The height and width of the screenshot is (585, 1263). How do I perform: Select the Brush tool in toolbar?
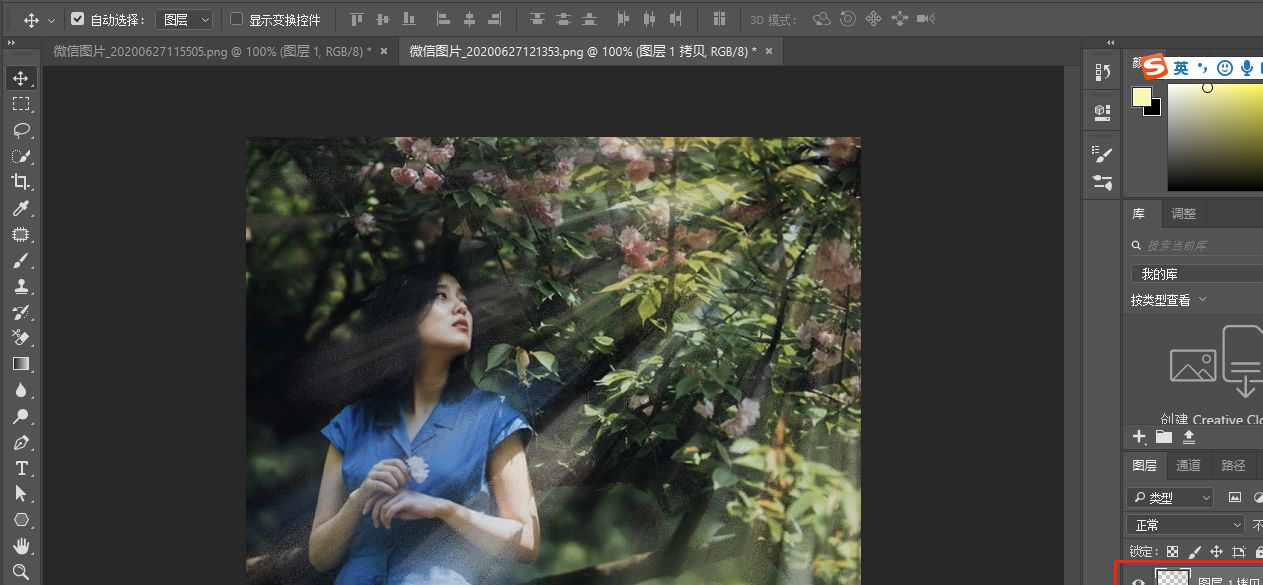[x=21, y=261]
